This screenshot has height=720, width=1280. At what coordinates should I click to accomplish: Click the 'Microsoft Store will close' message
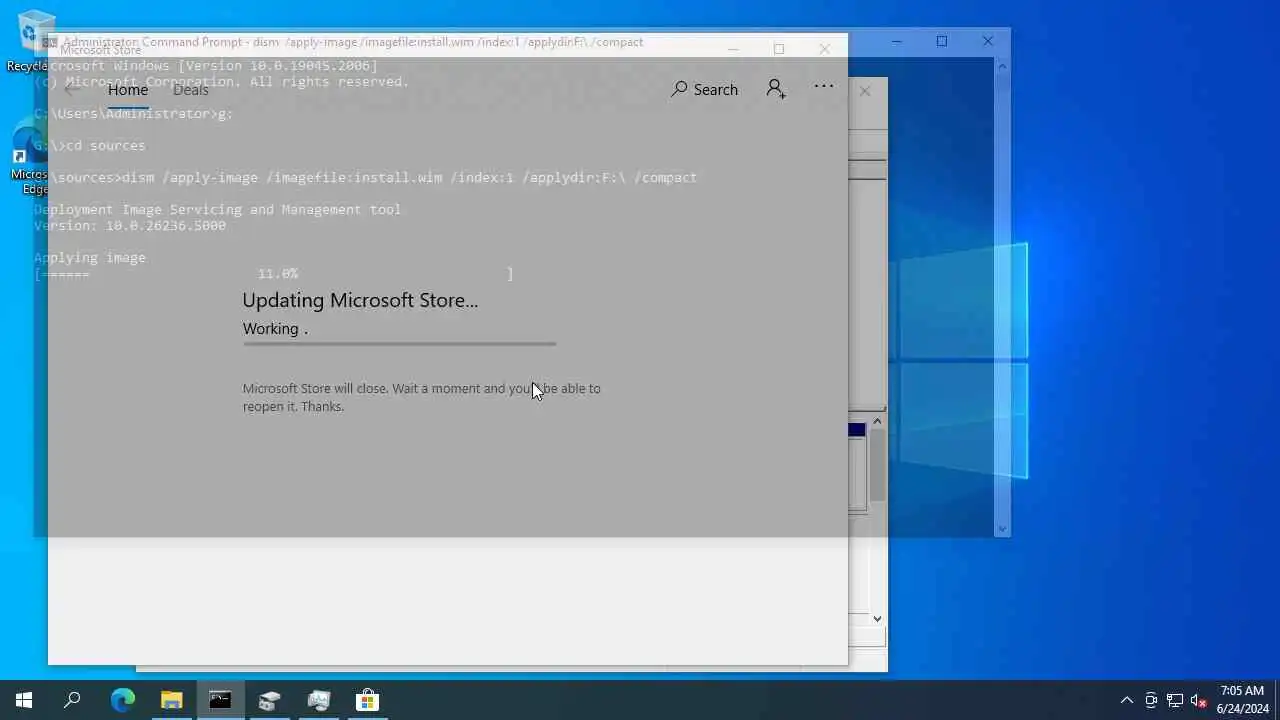click(x=421, y=397)
